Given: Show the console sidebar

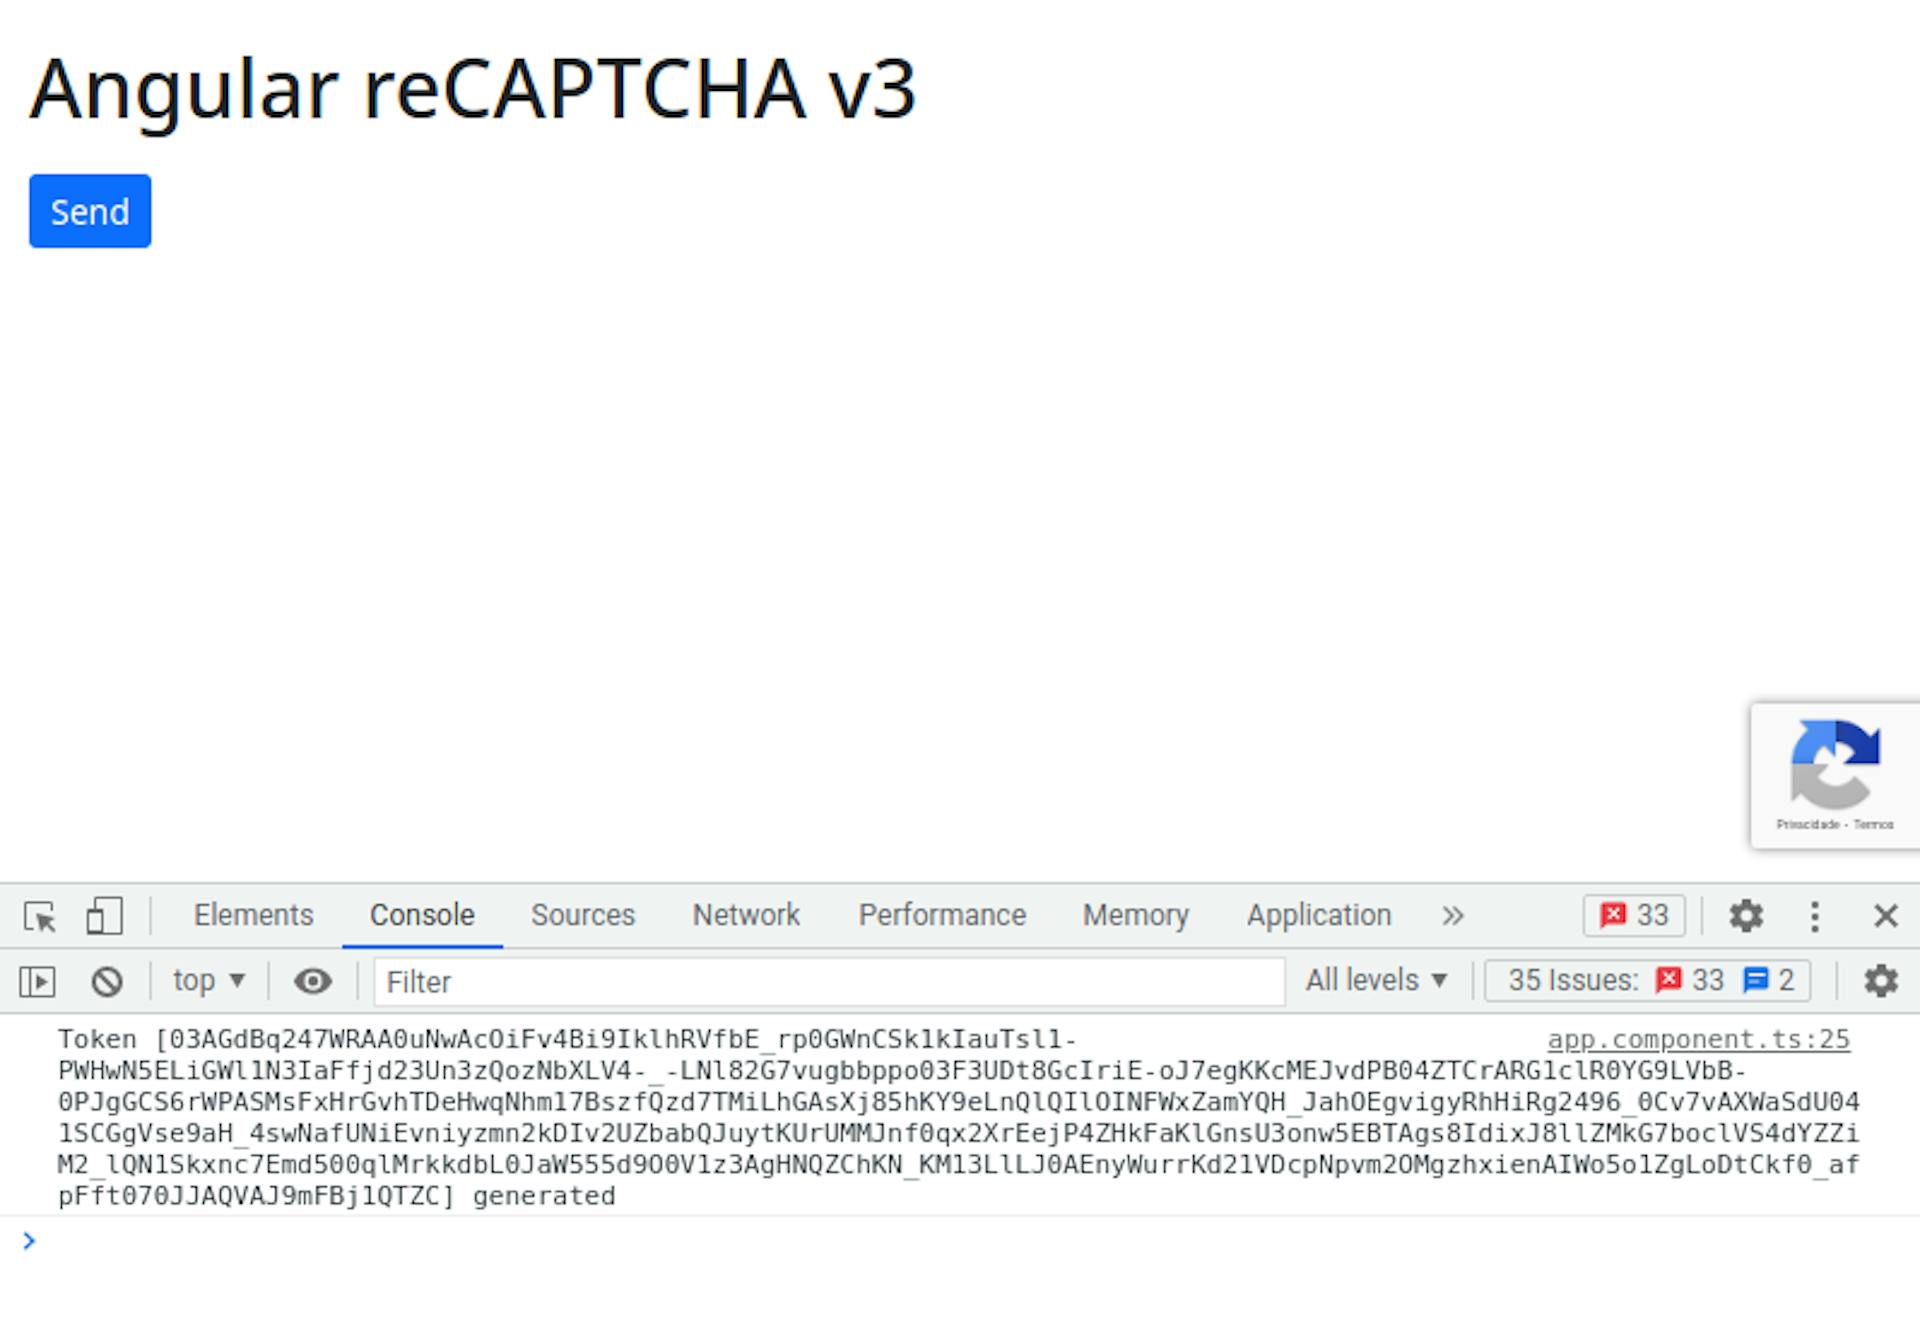Looking at the screenshot, I should (38, 981).
